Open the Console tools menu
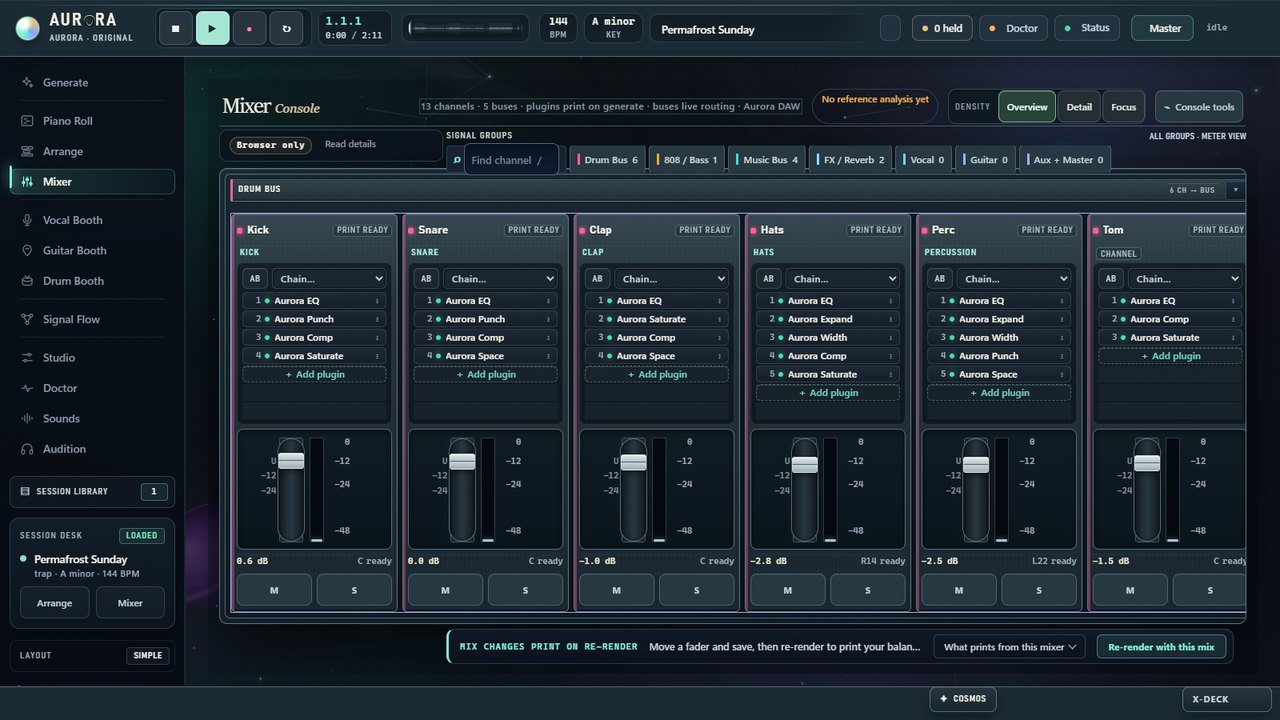 [x=1199, y=107]
